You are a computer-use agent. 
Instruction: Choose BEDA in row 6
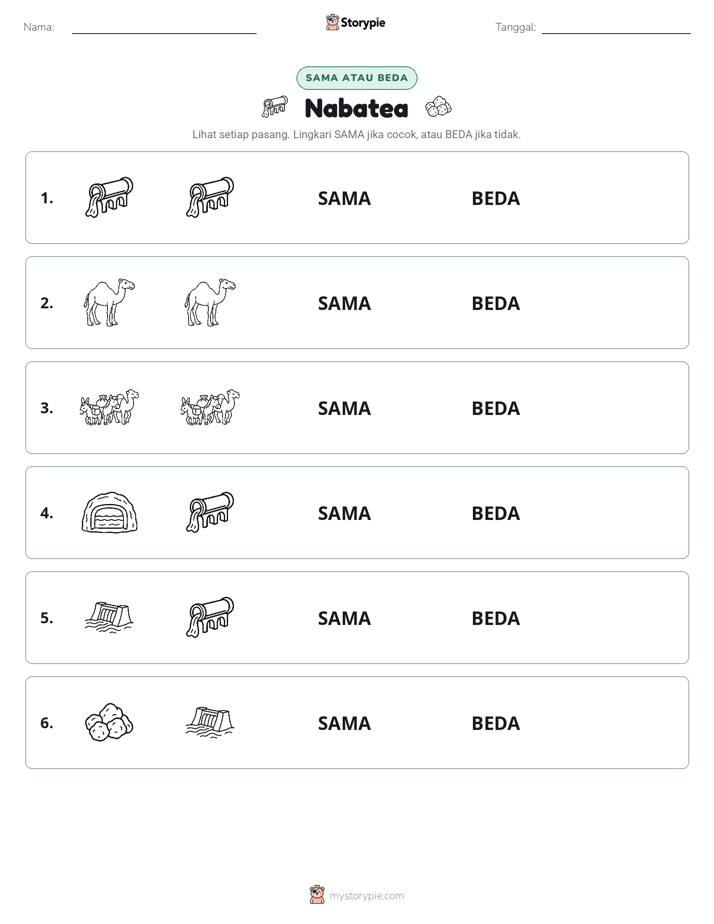point(496,723)
